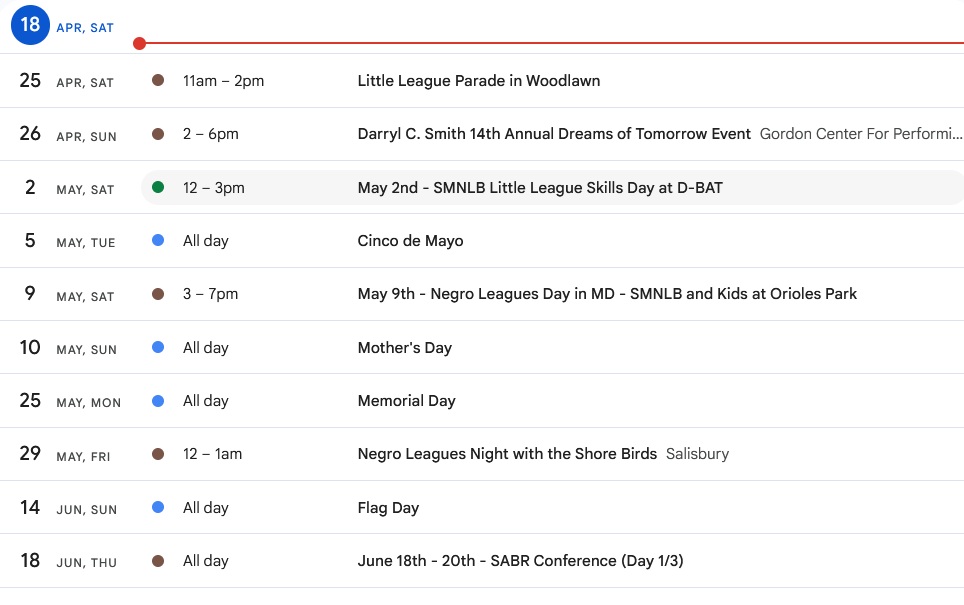Click the Salisbury location text

[697, 454]
